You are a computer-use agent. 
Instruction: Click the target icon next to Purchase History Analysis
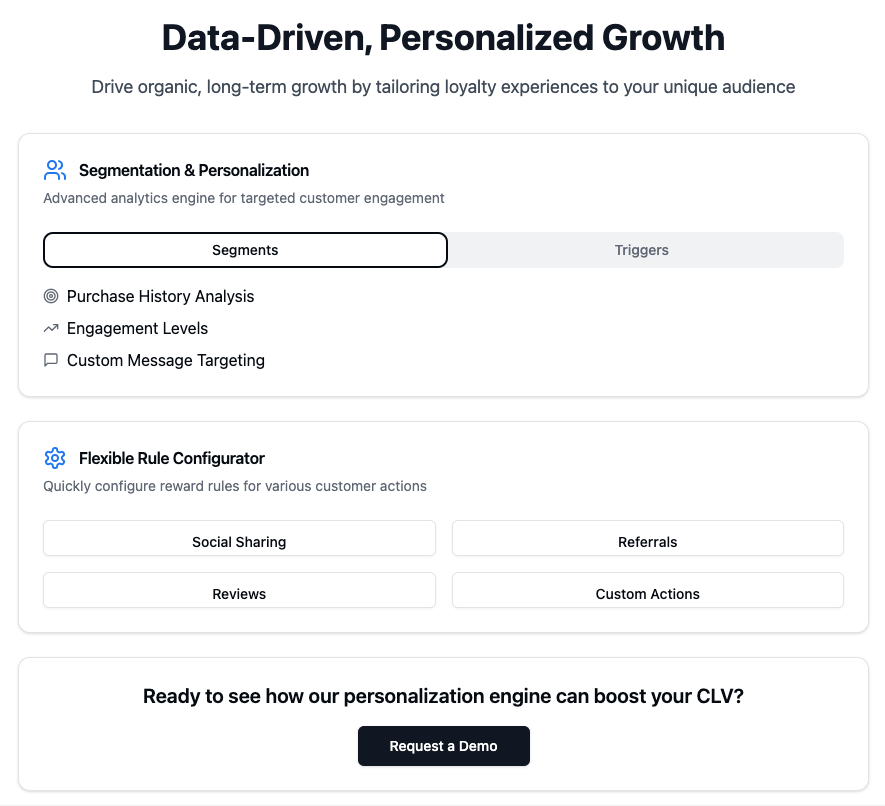(x=51, y=296)
